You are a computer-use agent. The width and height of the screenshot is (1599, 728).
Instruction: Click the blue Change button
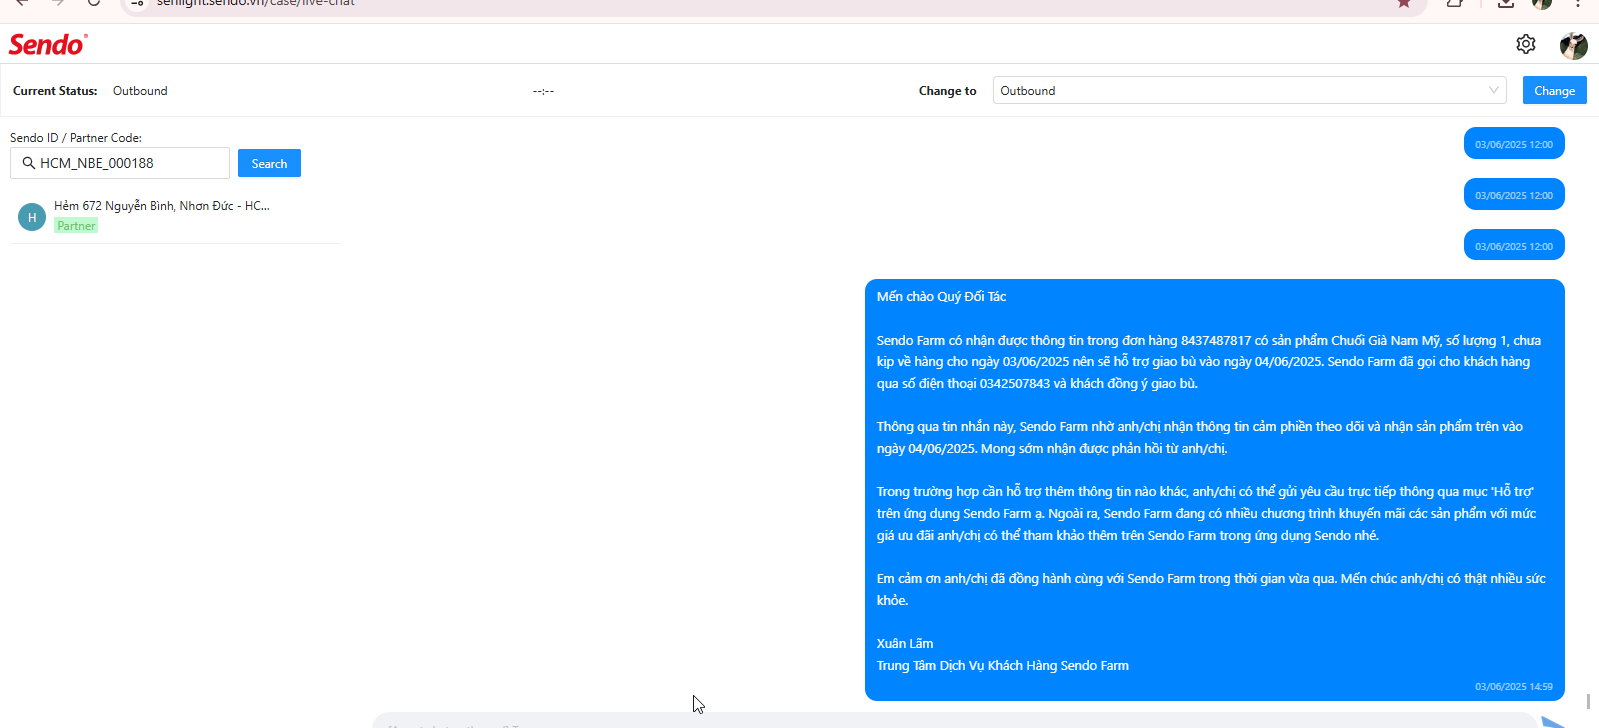click(x=1554, y=90)
